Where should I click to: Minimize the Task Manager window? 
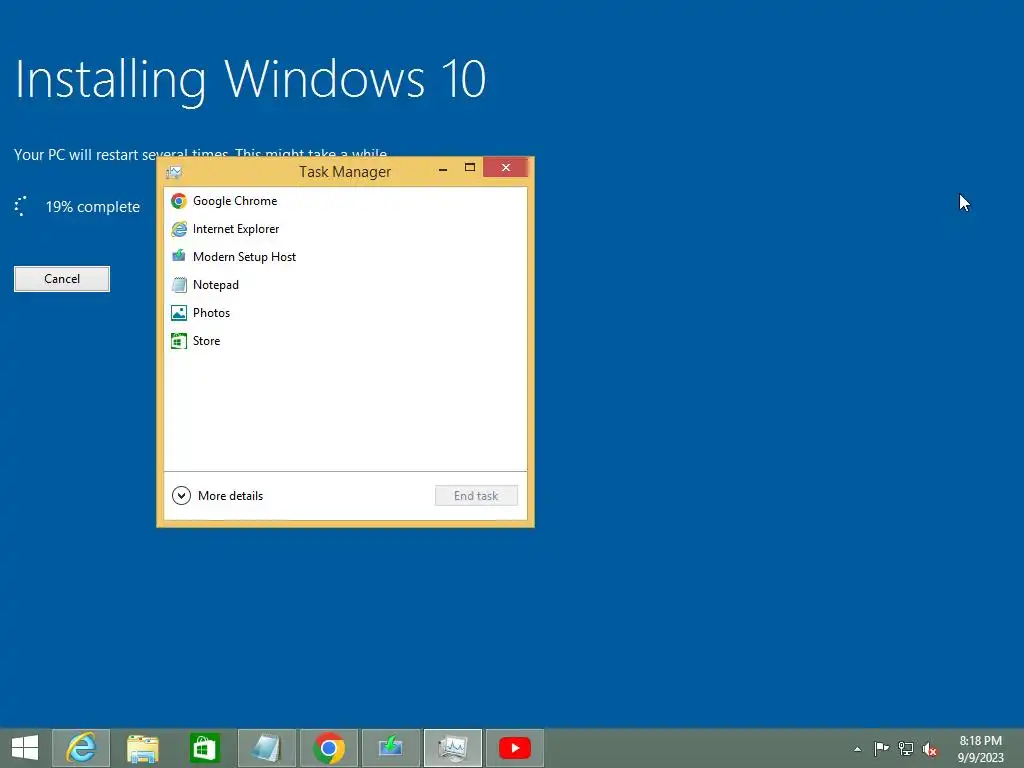[x=443, y=168]
